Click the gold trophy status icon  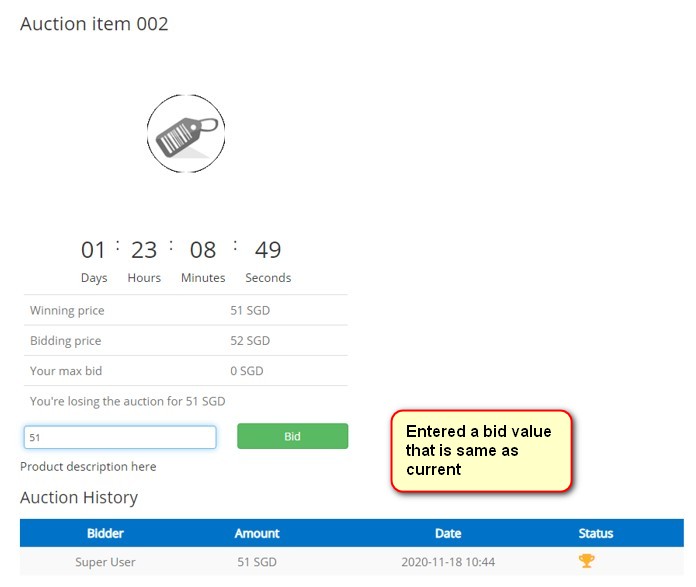click(x=587, y=561)
